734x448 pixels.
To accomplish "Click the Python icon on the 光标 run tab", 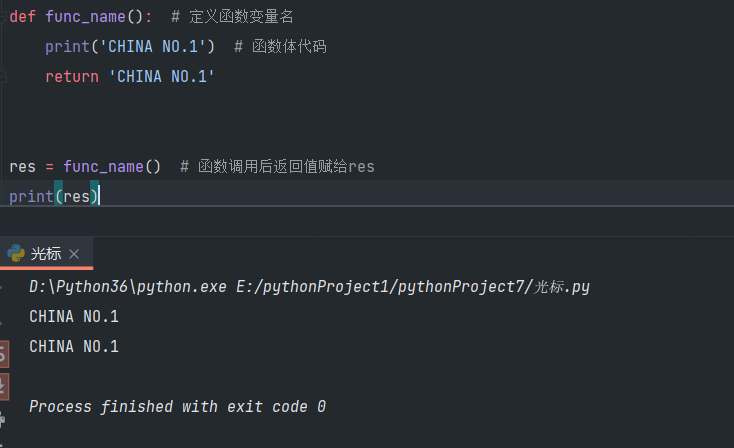I will [x=16, y=253].
